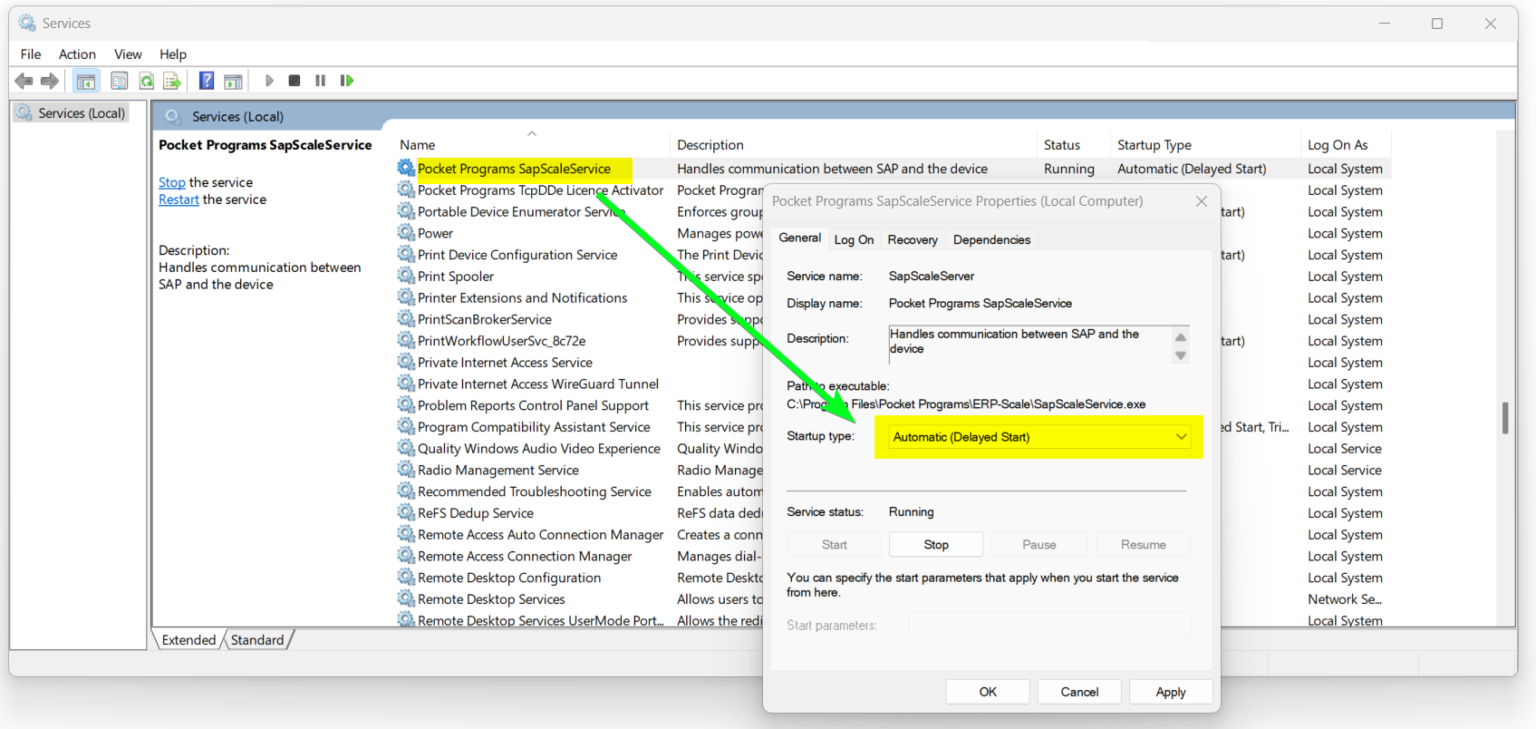
Task: Open Help using the toolbar question mark icon
Action: click(206, 80)
